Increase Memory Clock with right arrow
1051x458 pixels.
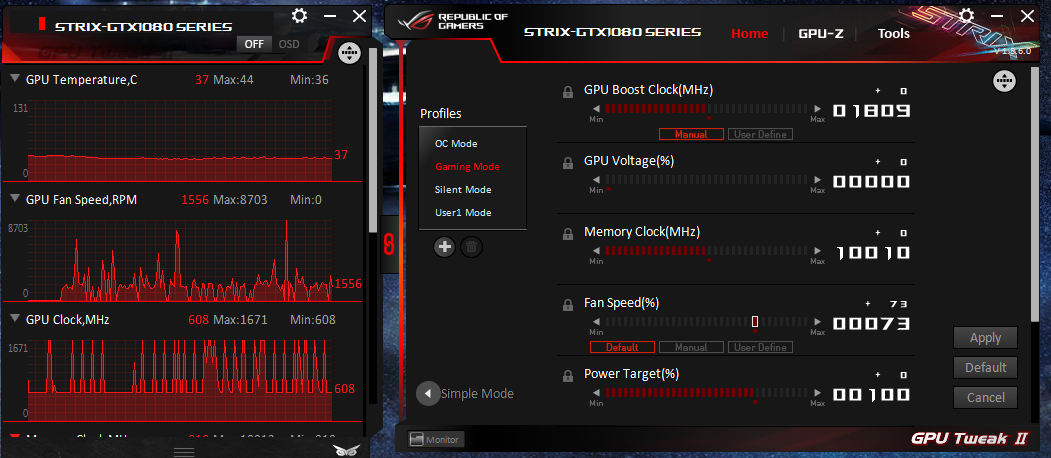click(817, 251)
